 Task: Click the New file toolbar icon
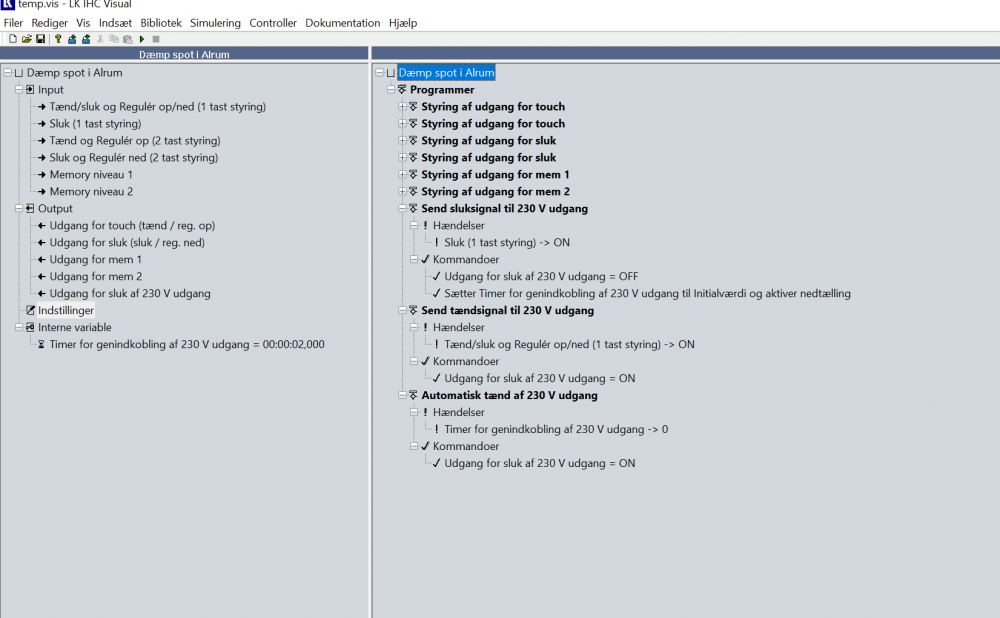[x=13, y=39]
